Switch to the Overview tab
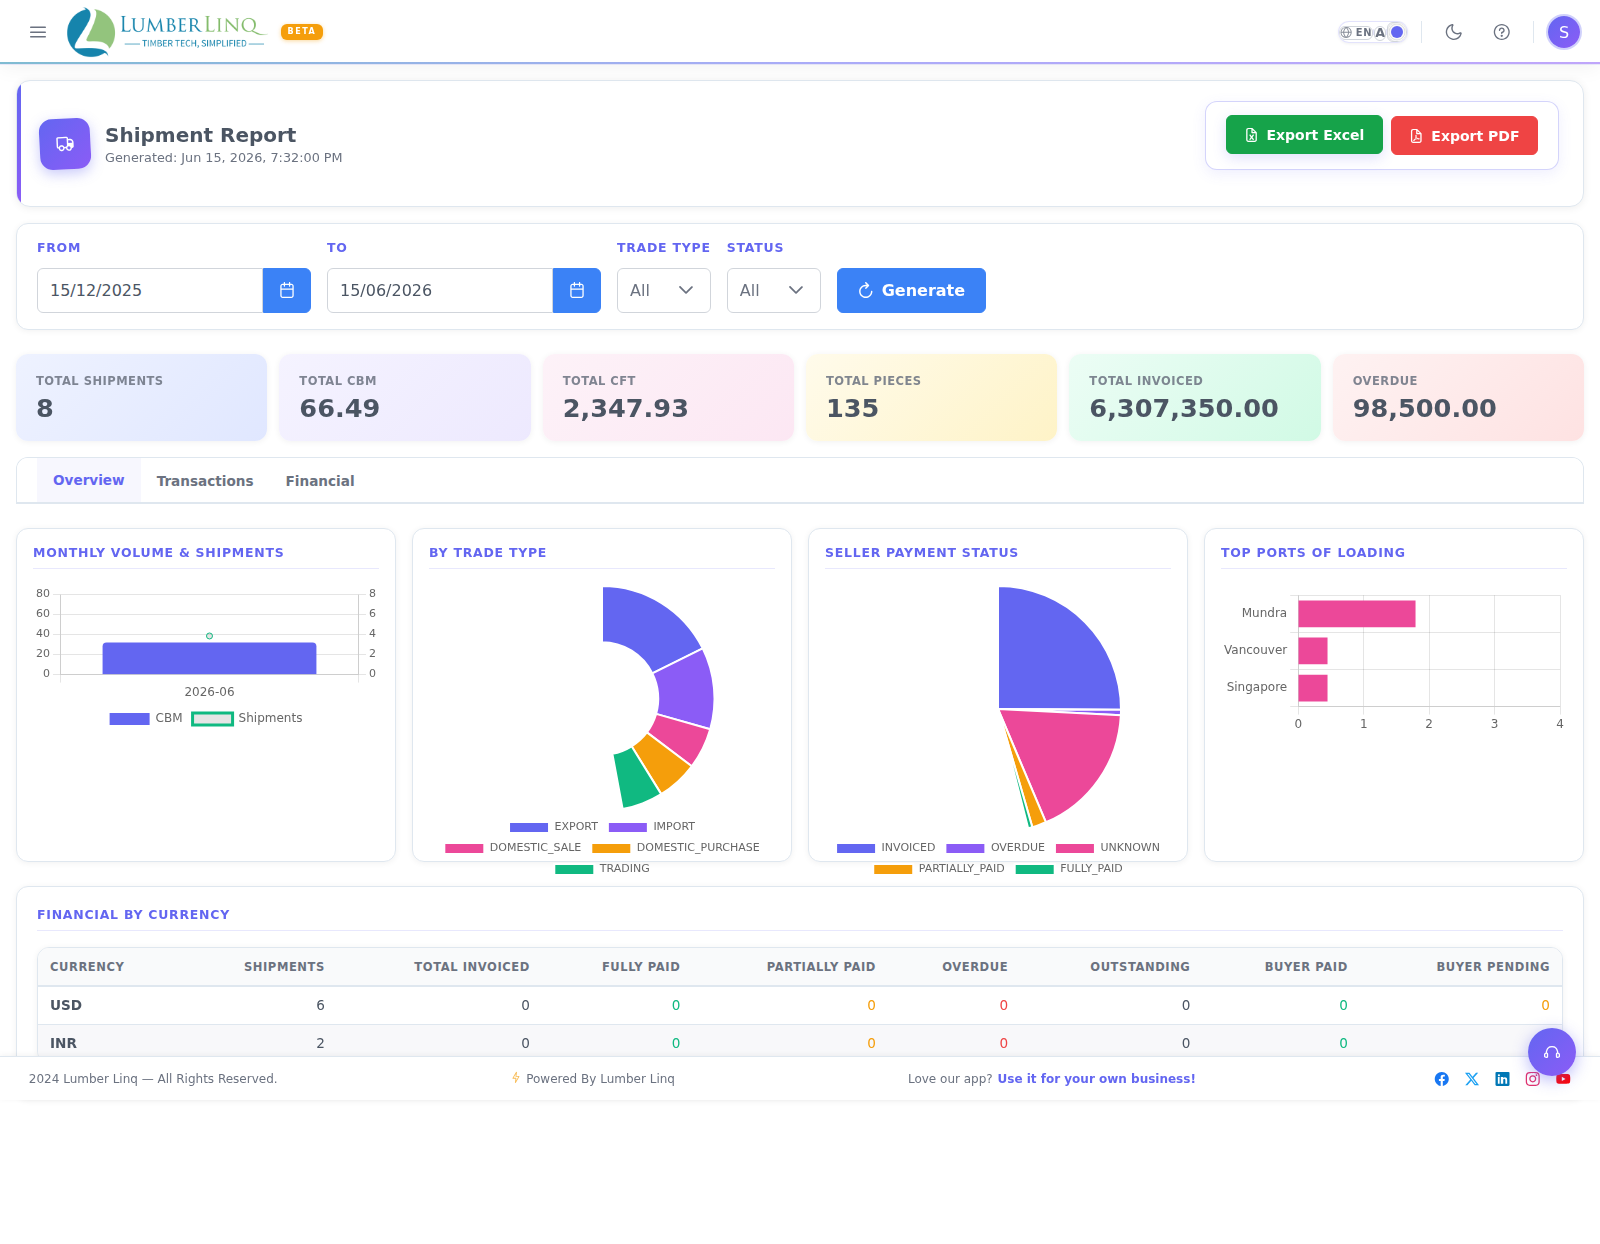This screenshot has width=1600, height=1244. point(89,480)
